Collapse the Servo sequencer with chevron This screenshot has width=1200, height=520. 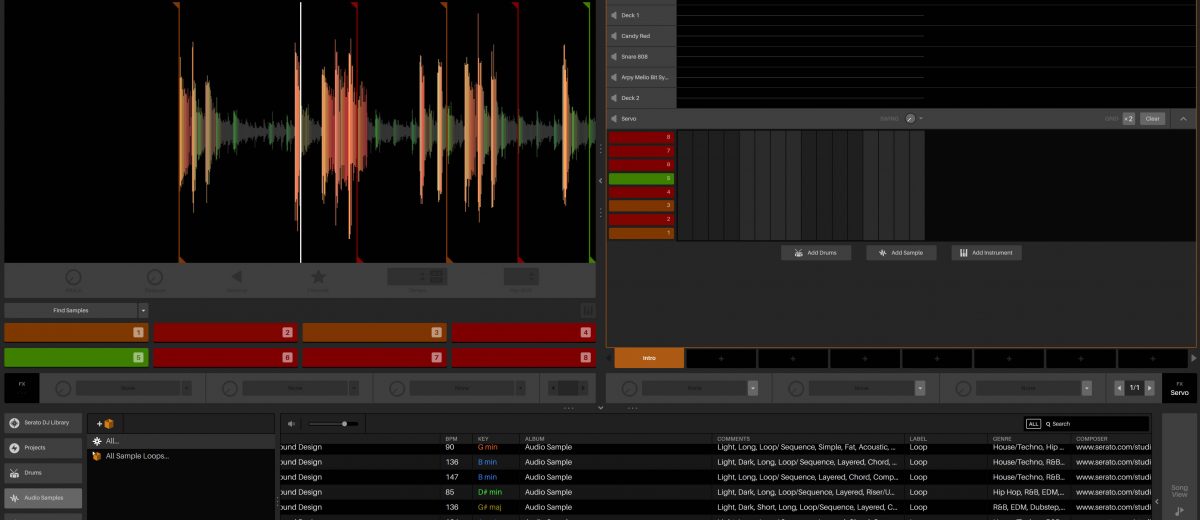1184,118
